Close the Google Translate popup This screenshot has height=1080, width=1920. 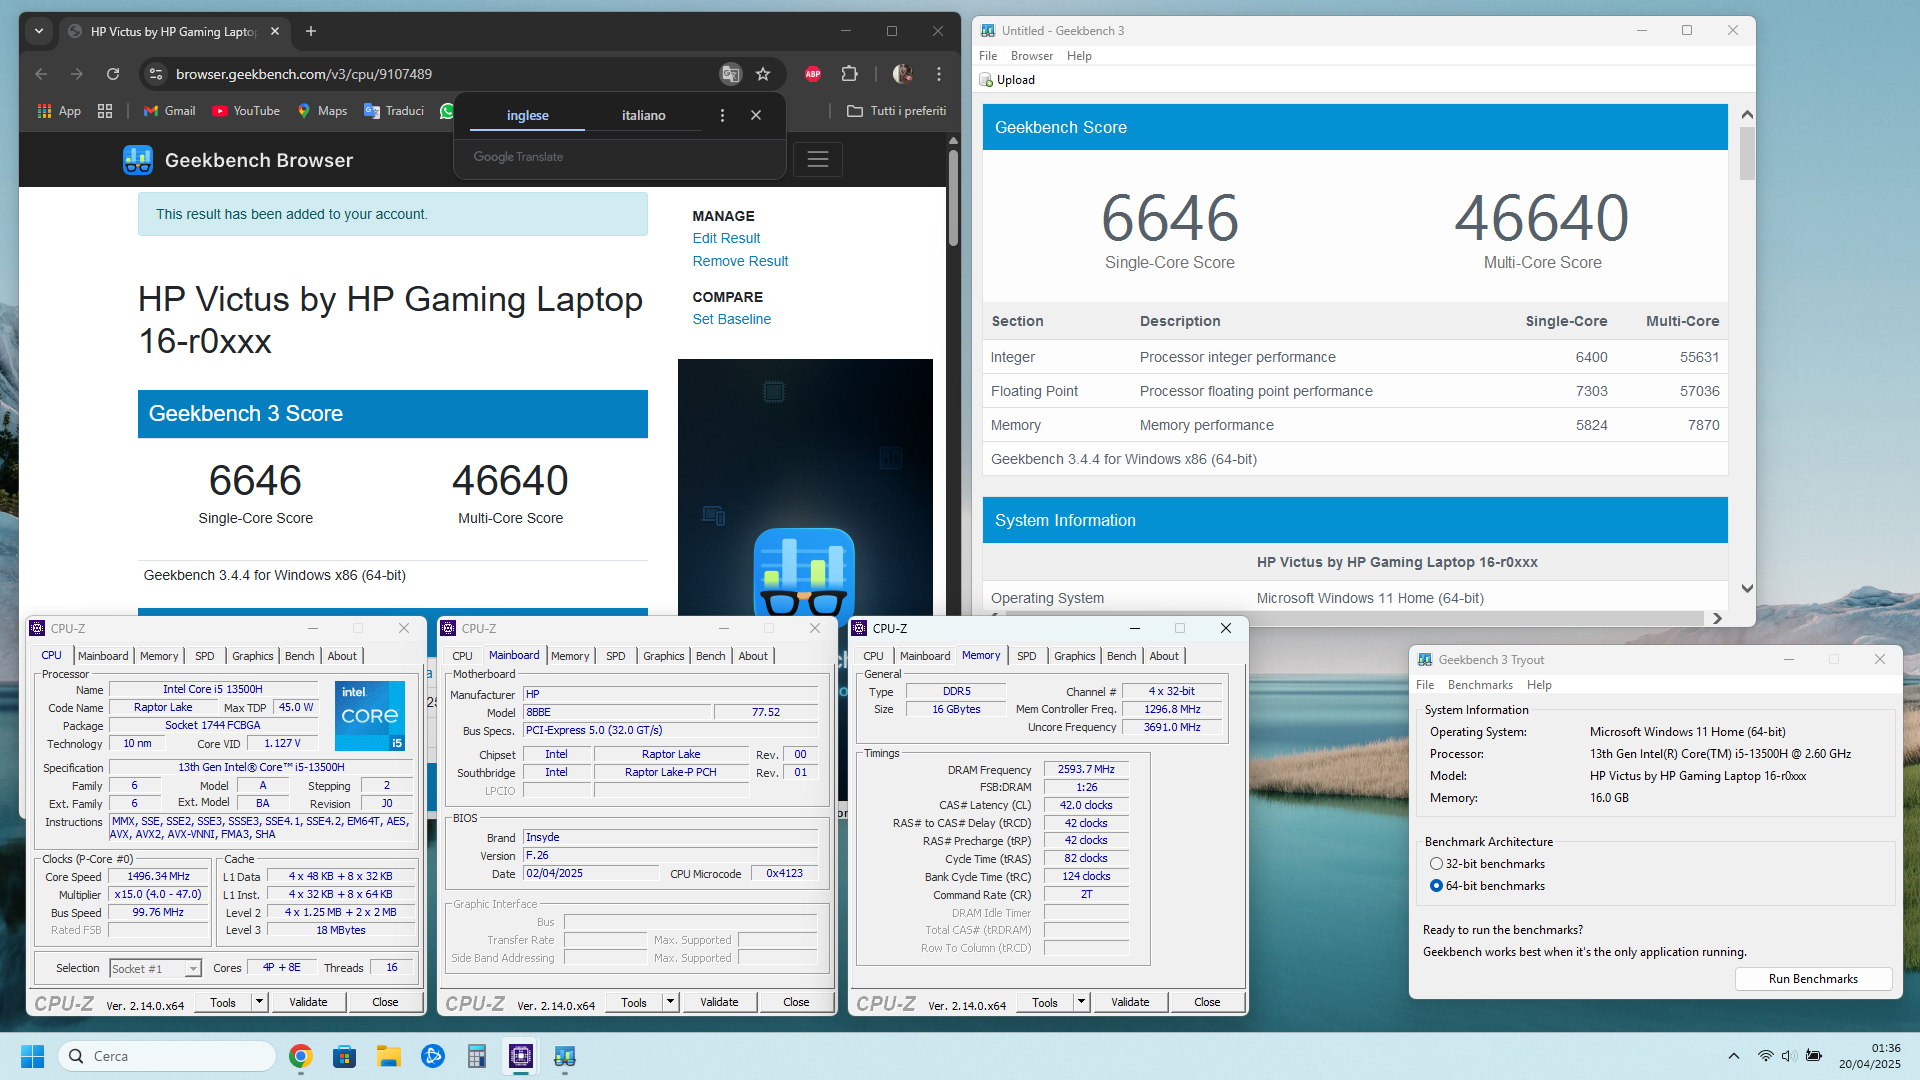click(x=756, y=116)
